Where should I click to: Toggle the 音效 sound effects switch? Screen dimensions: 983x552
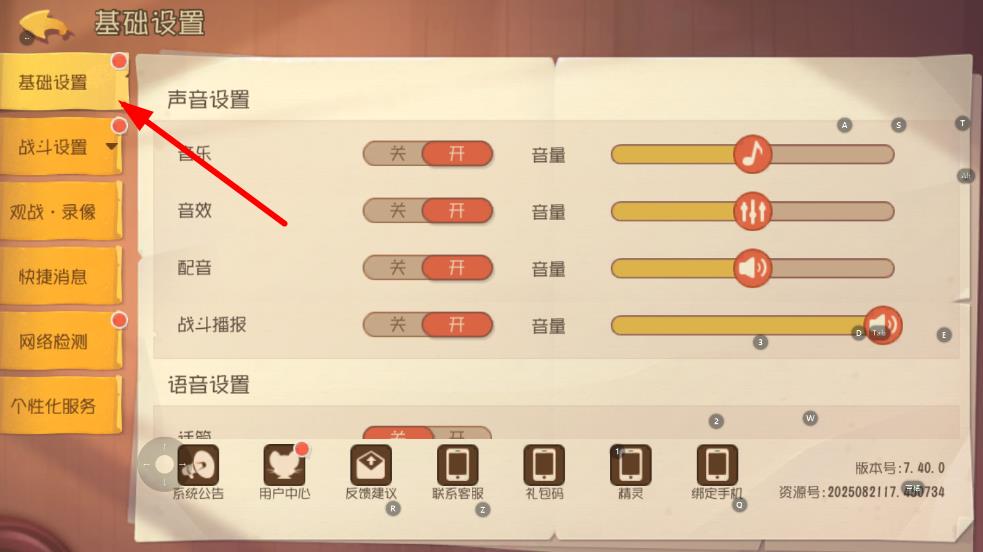pyautogui.click(x=428, y=211)
